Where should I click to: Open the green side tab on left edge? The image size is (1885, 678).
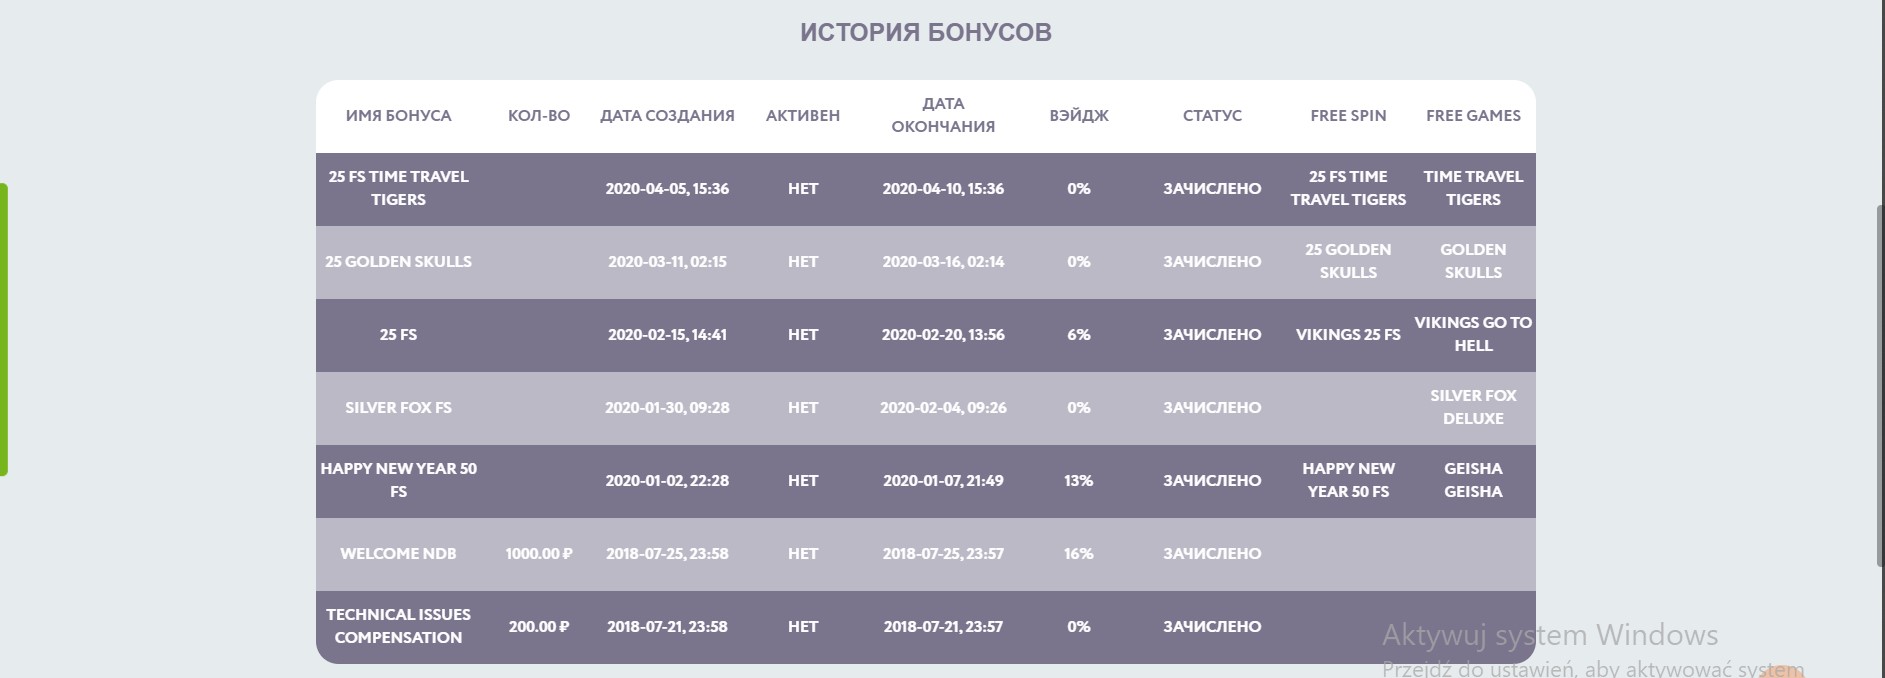4,329
